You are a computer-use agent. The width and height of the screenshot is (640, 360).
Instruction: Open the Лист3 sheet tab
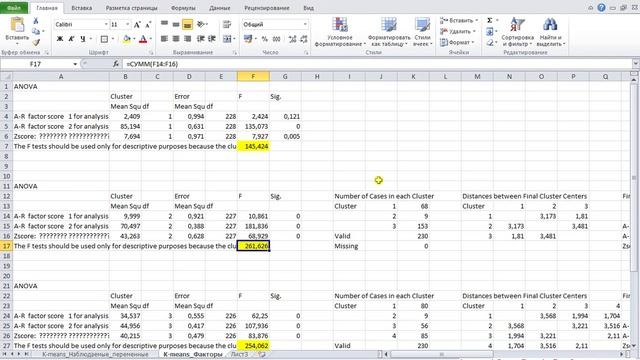click(x=239, y=354)
